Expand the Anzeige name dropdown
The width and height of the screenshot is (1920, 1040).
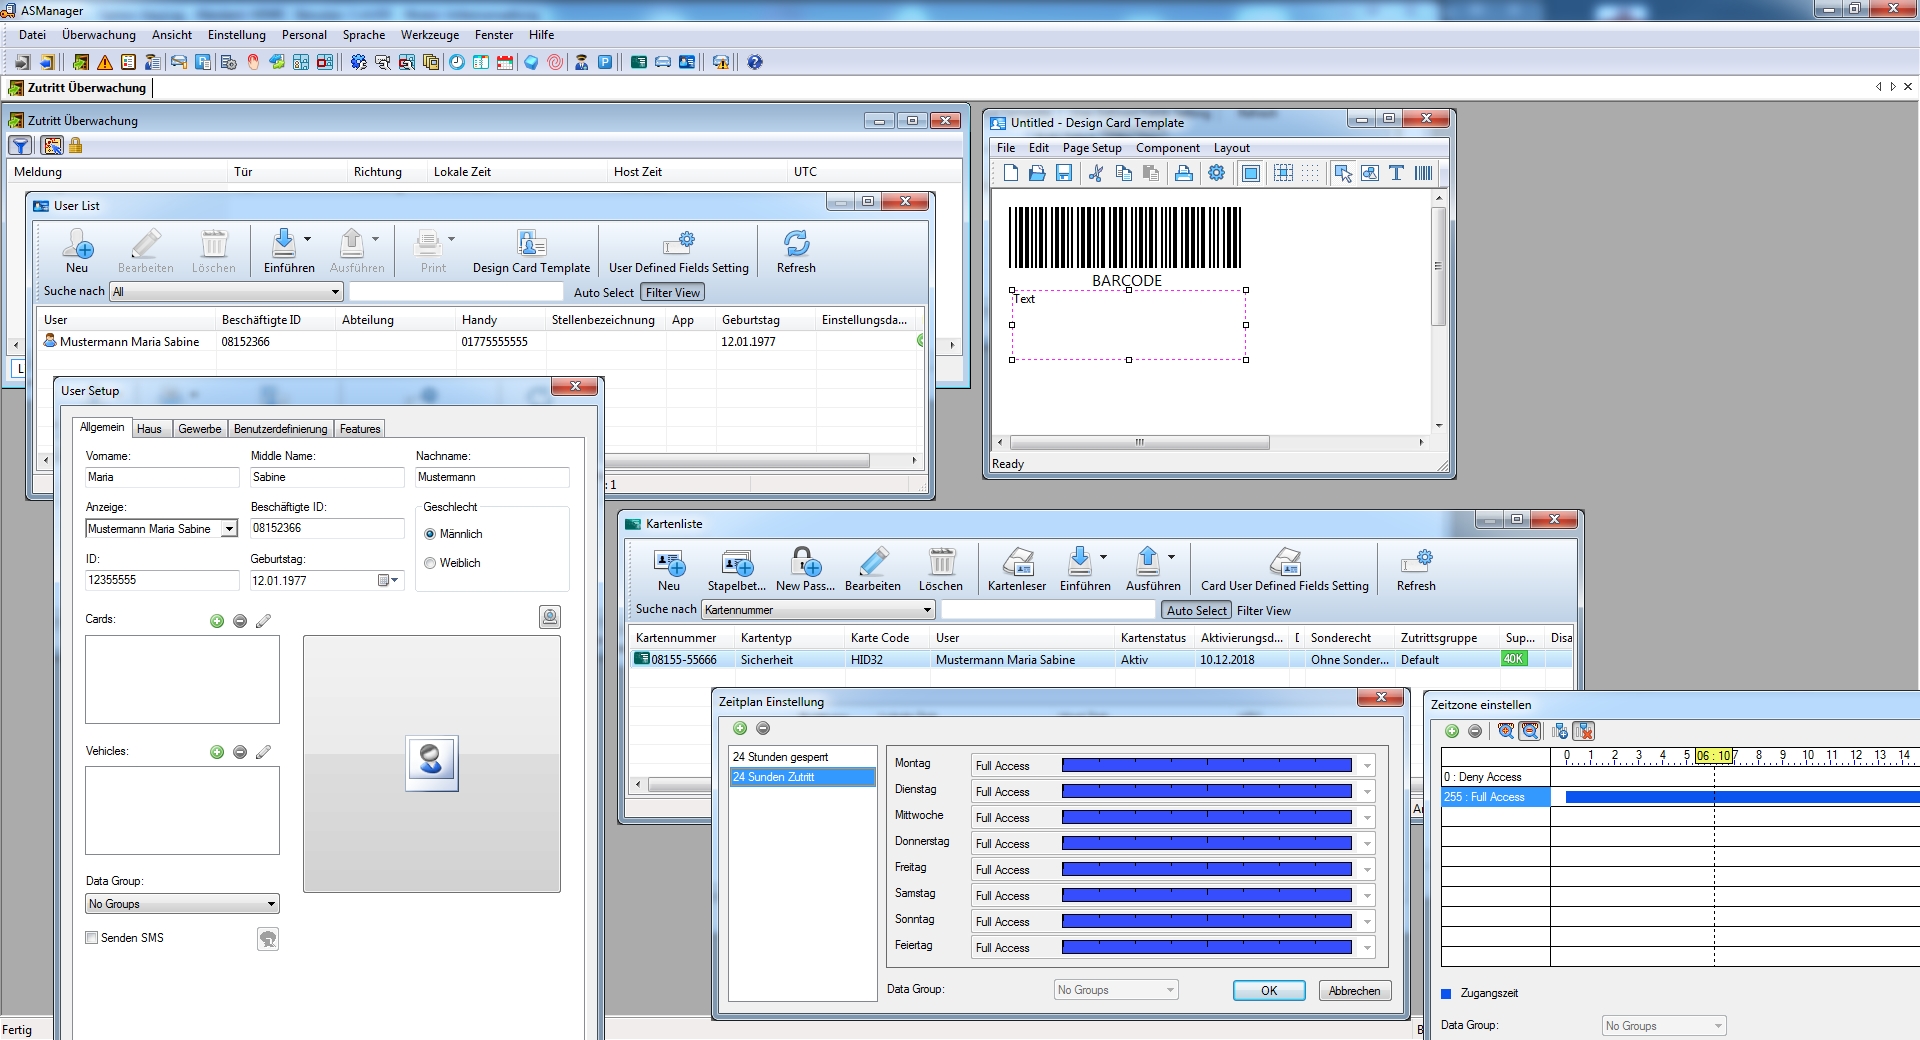click(x=229, y=529)
